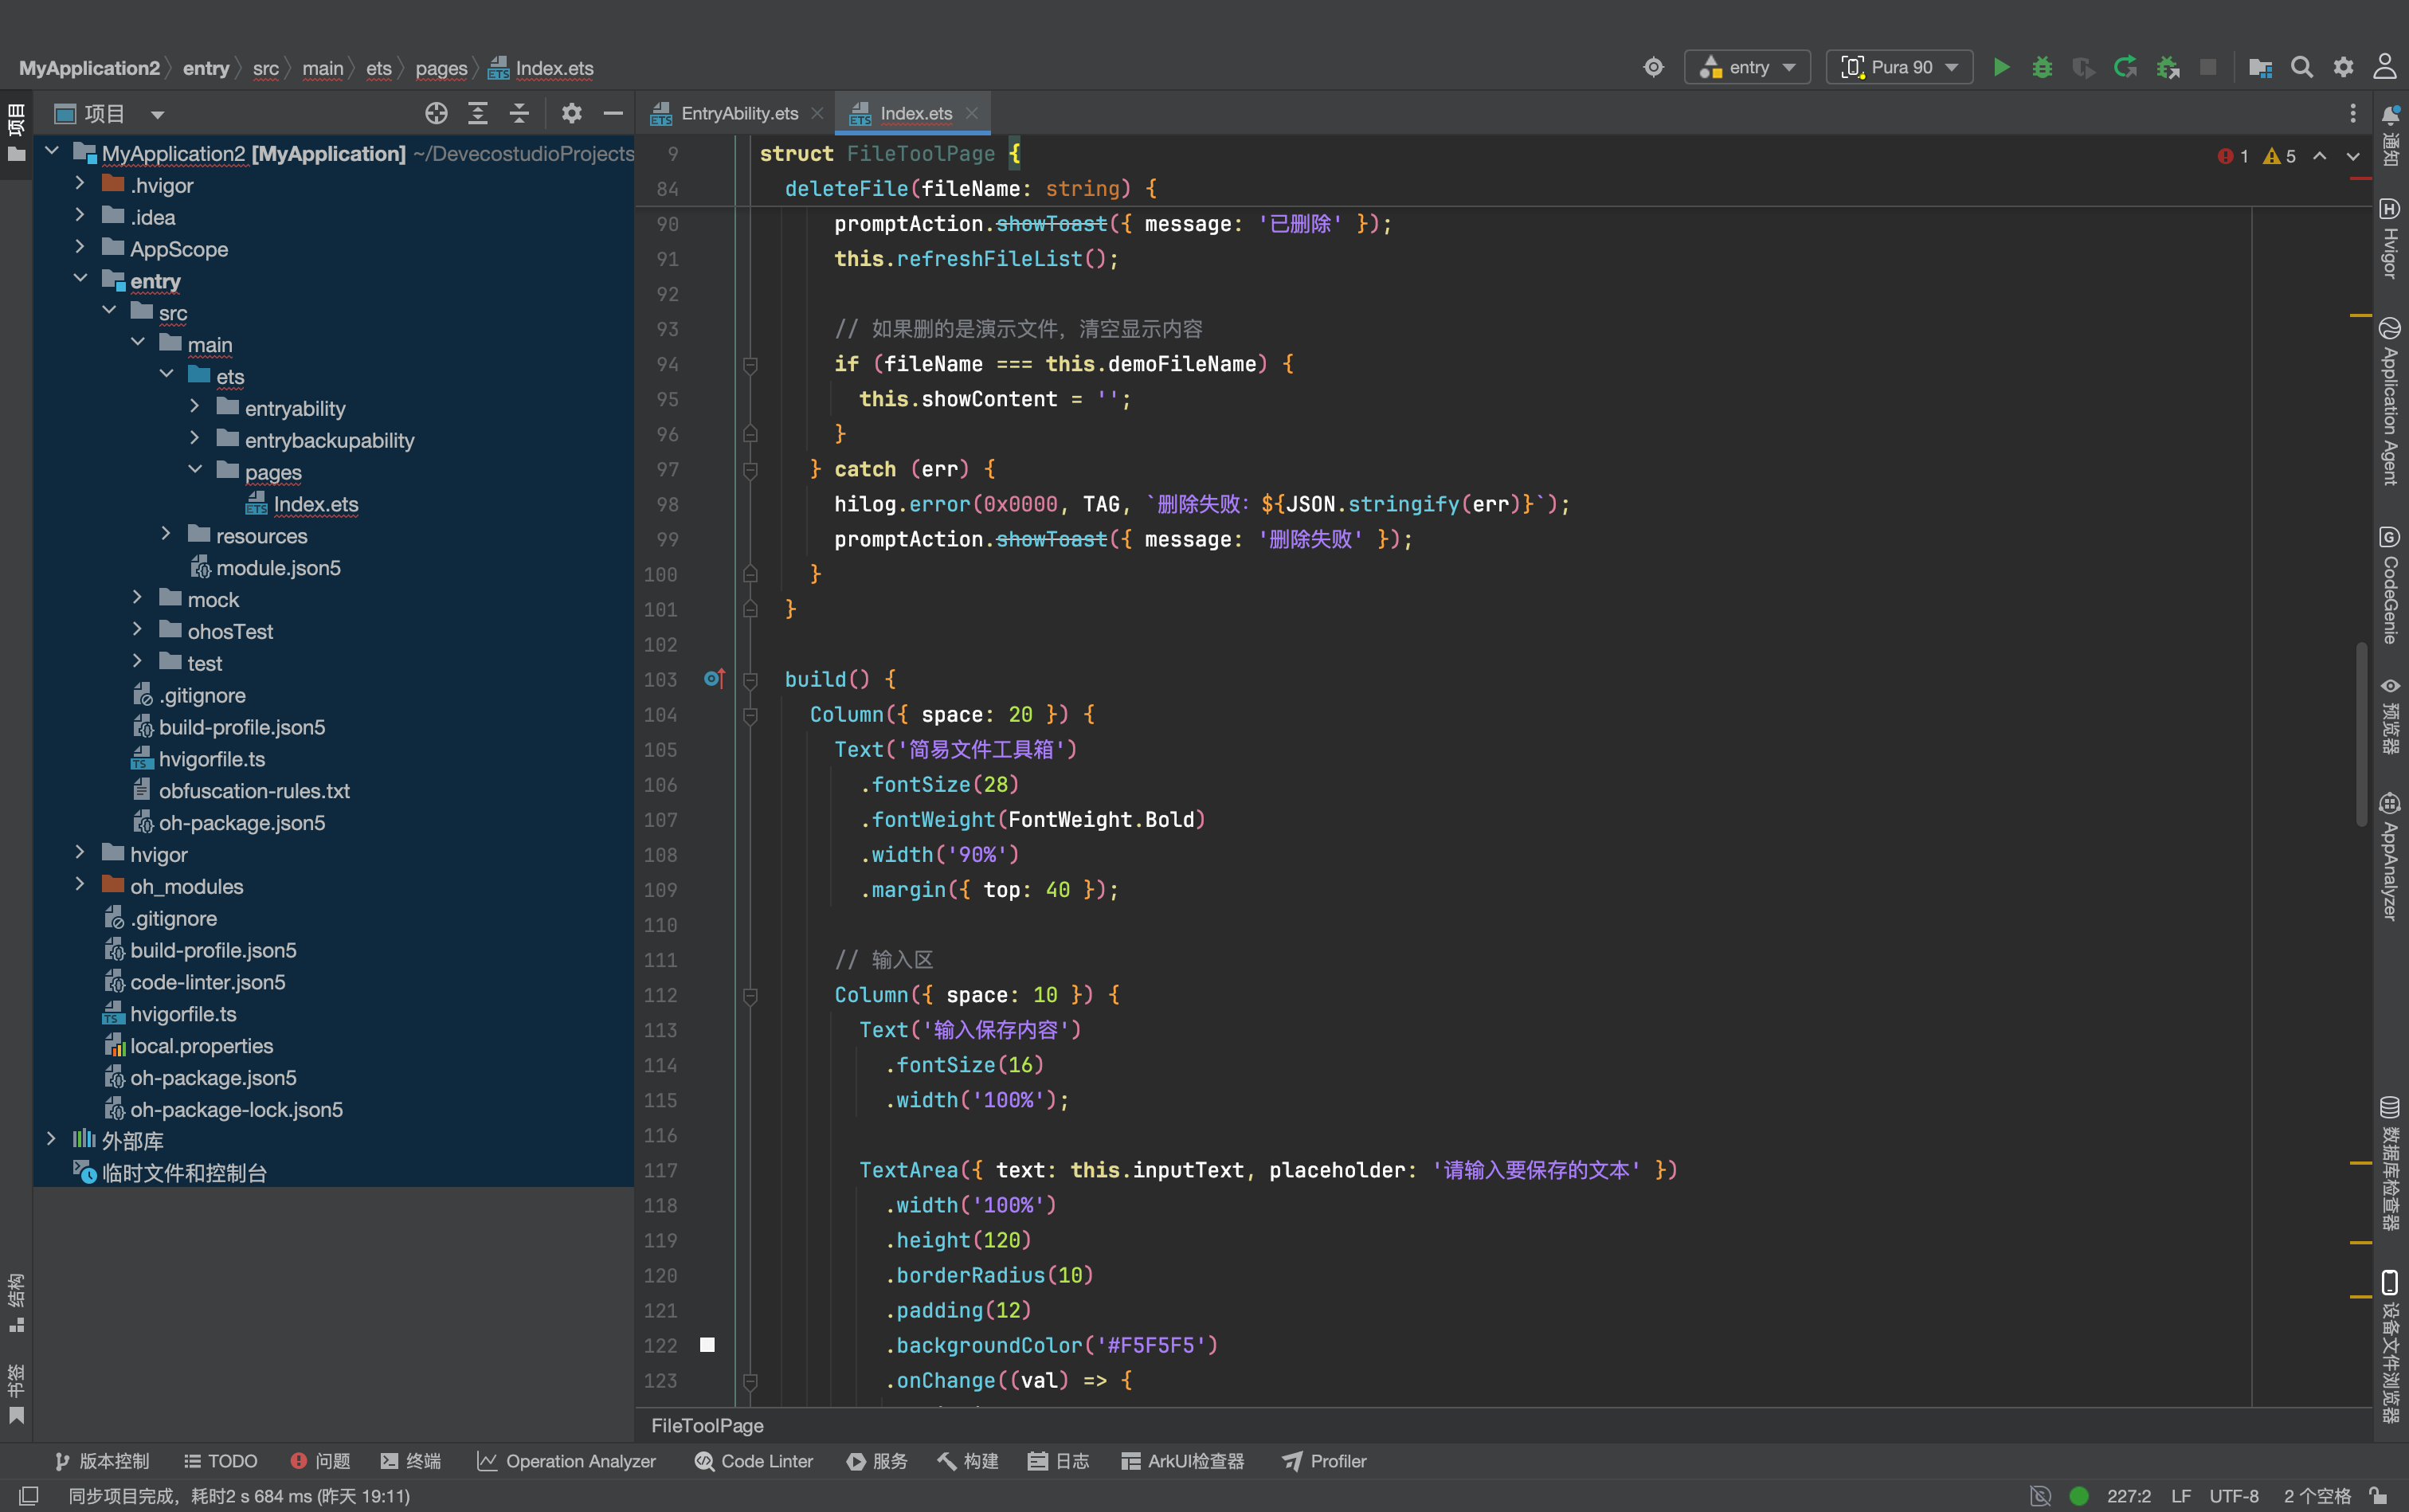Open the search everywhere magnifier

tap(2302, 67)
